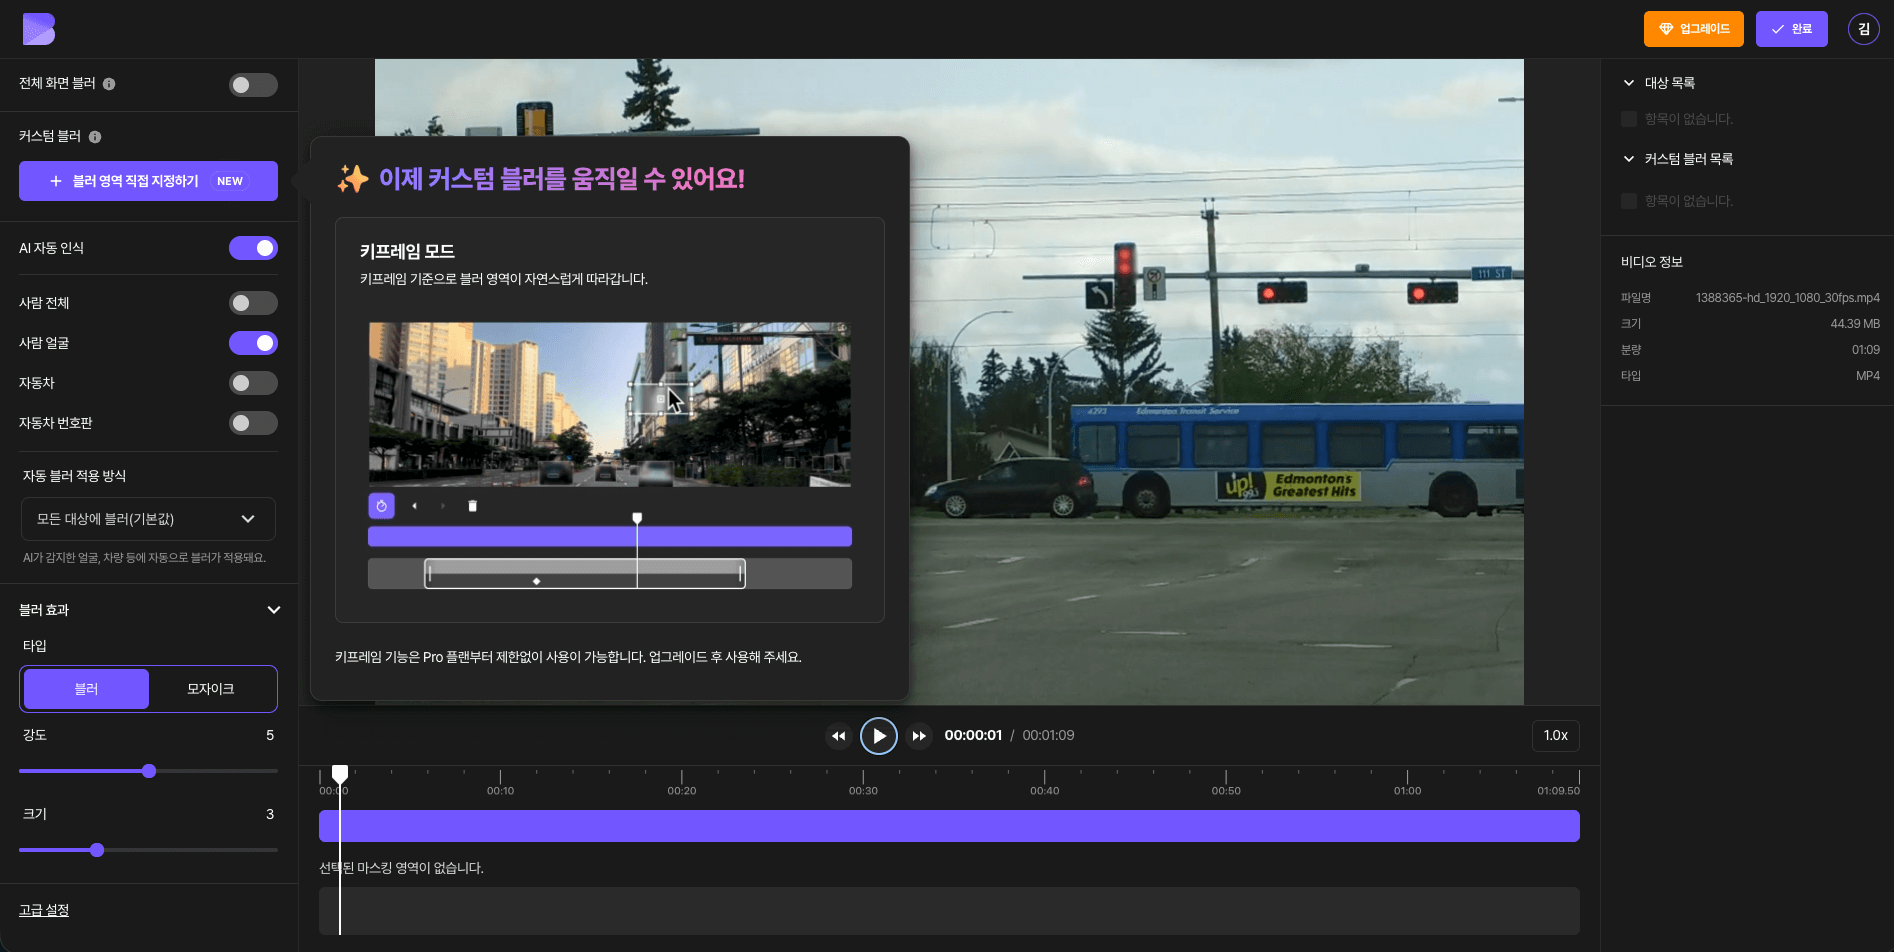Select the 블러 type tab
Viewport: 1894px width, 952px height.
pyautogui.click(x=86, y=689)
